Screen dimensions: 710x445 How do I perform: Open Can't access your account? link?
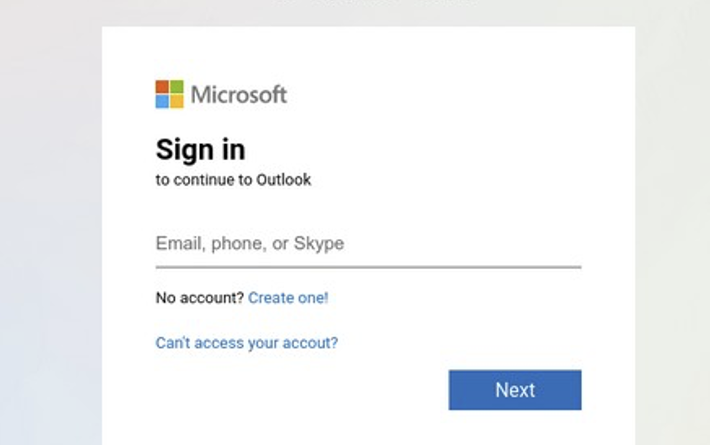coord(247,343)
